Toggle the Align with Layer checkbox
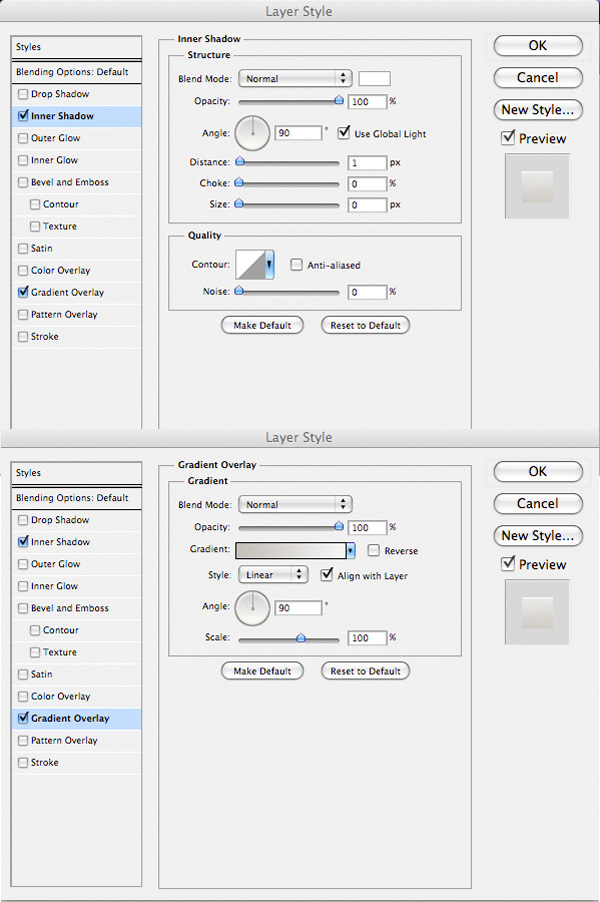 (327, 574)
